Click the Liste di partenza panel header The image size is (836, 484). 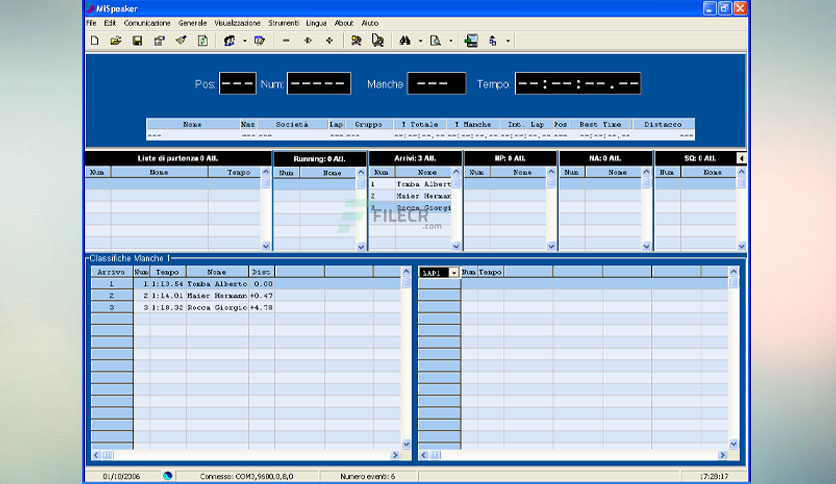[178, 158]
